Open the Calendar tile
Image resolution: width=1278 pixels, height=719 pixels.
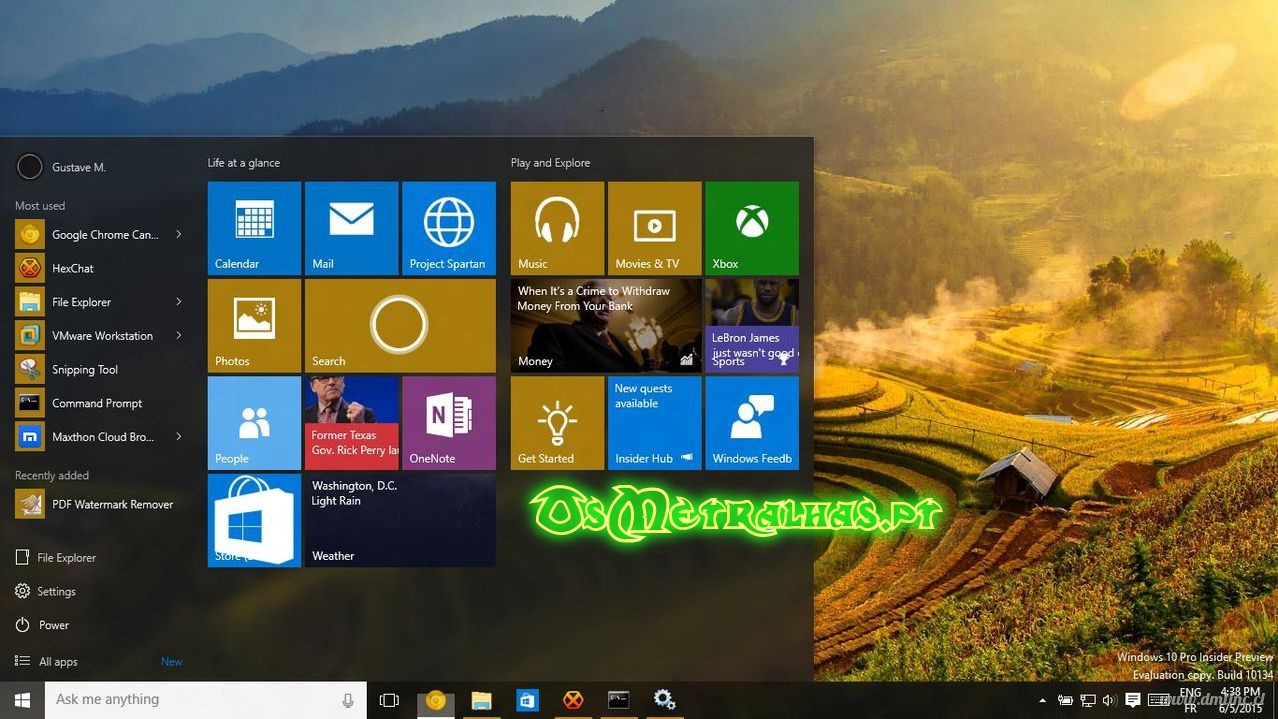coord(254,228)
